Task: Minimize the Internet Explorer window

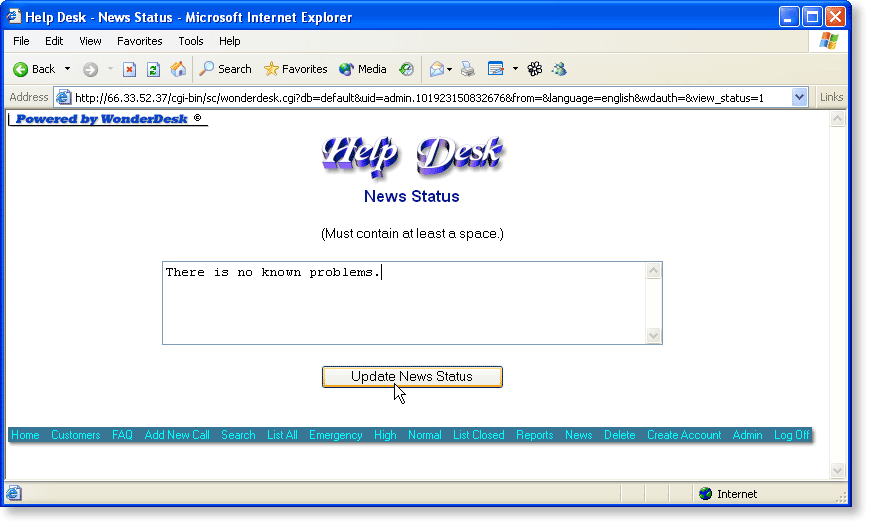Action: tap(788, 17)
